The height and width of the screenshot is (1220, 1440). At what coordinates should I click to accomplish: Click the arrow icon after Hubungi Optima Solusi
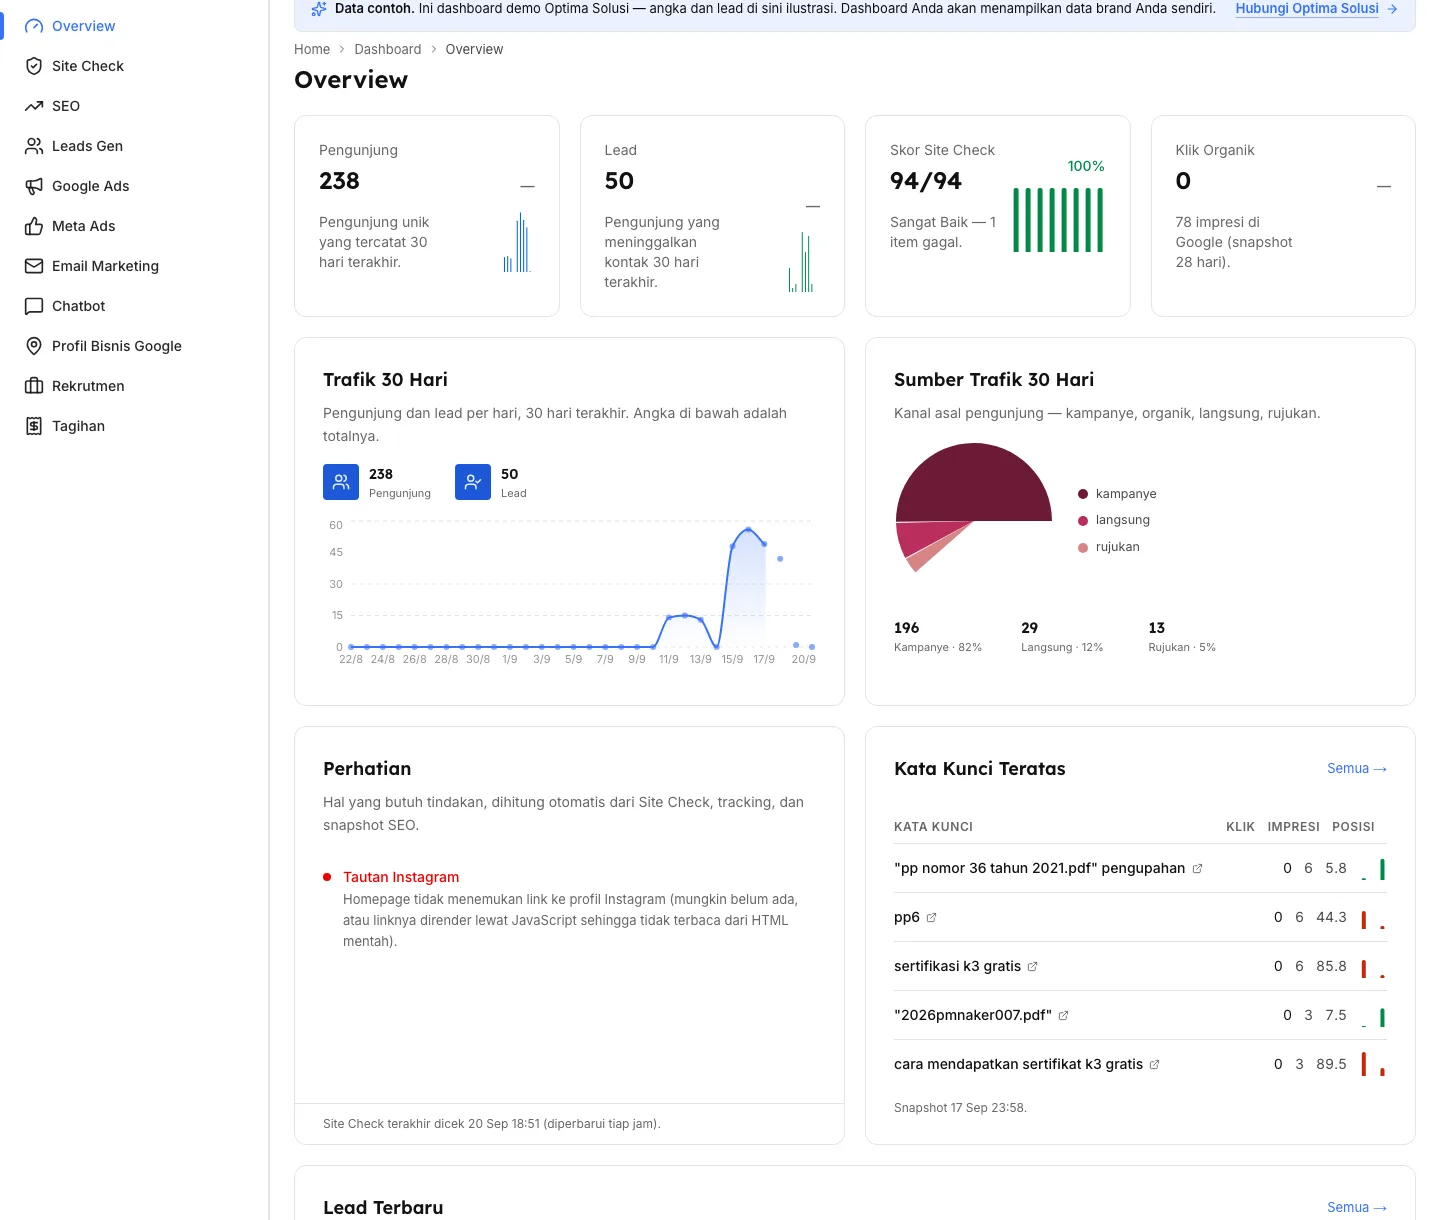coord(1392,8)
